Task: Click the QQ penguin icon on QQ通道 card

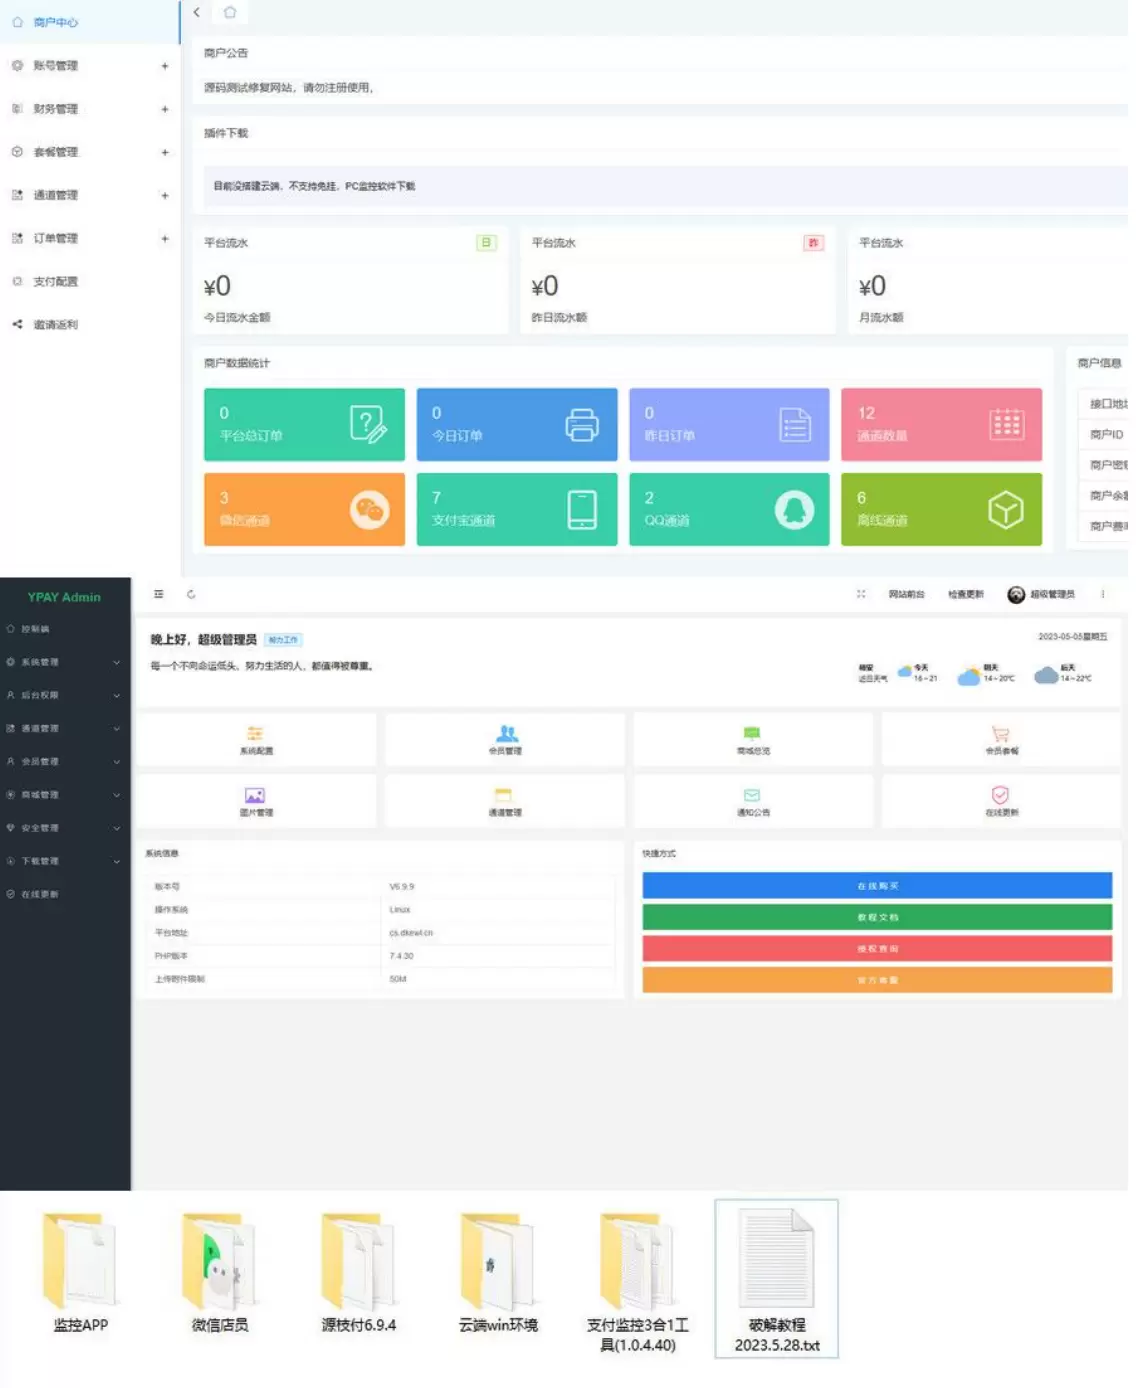Action: [794, 510]
